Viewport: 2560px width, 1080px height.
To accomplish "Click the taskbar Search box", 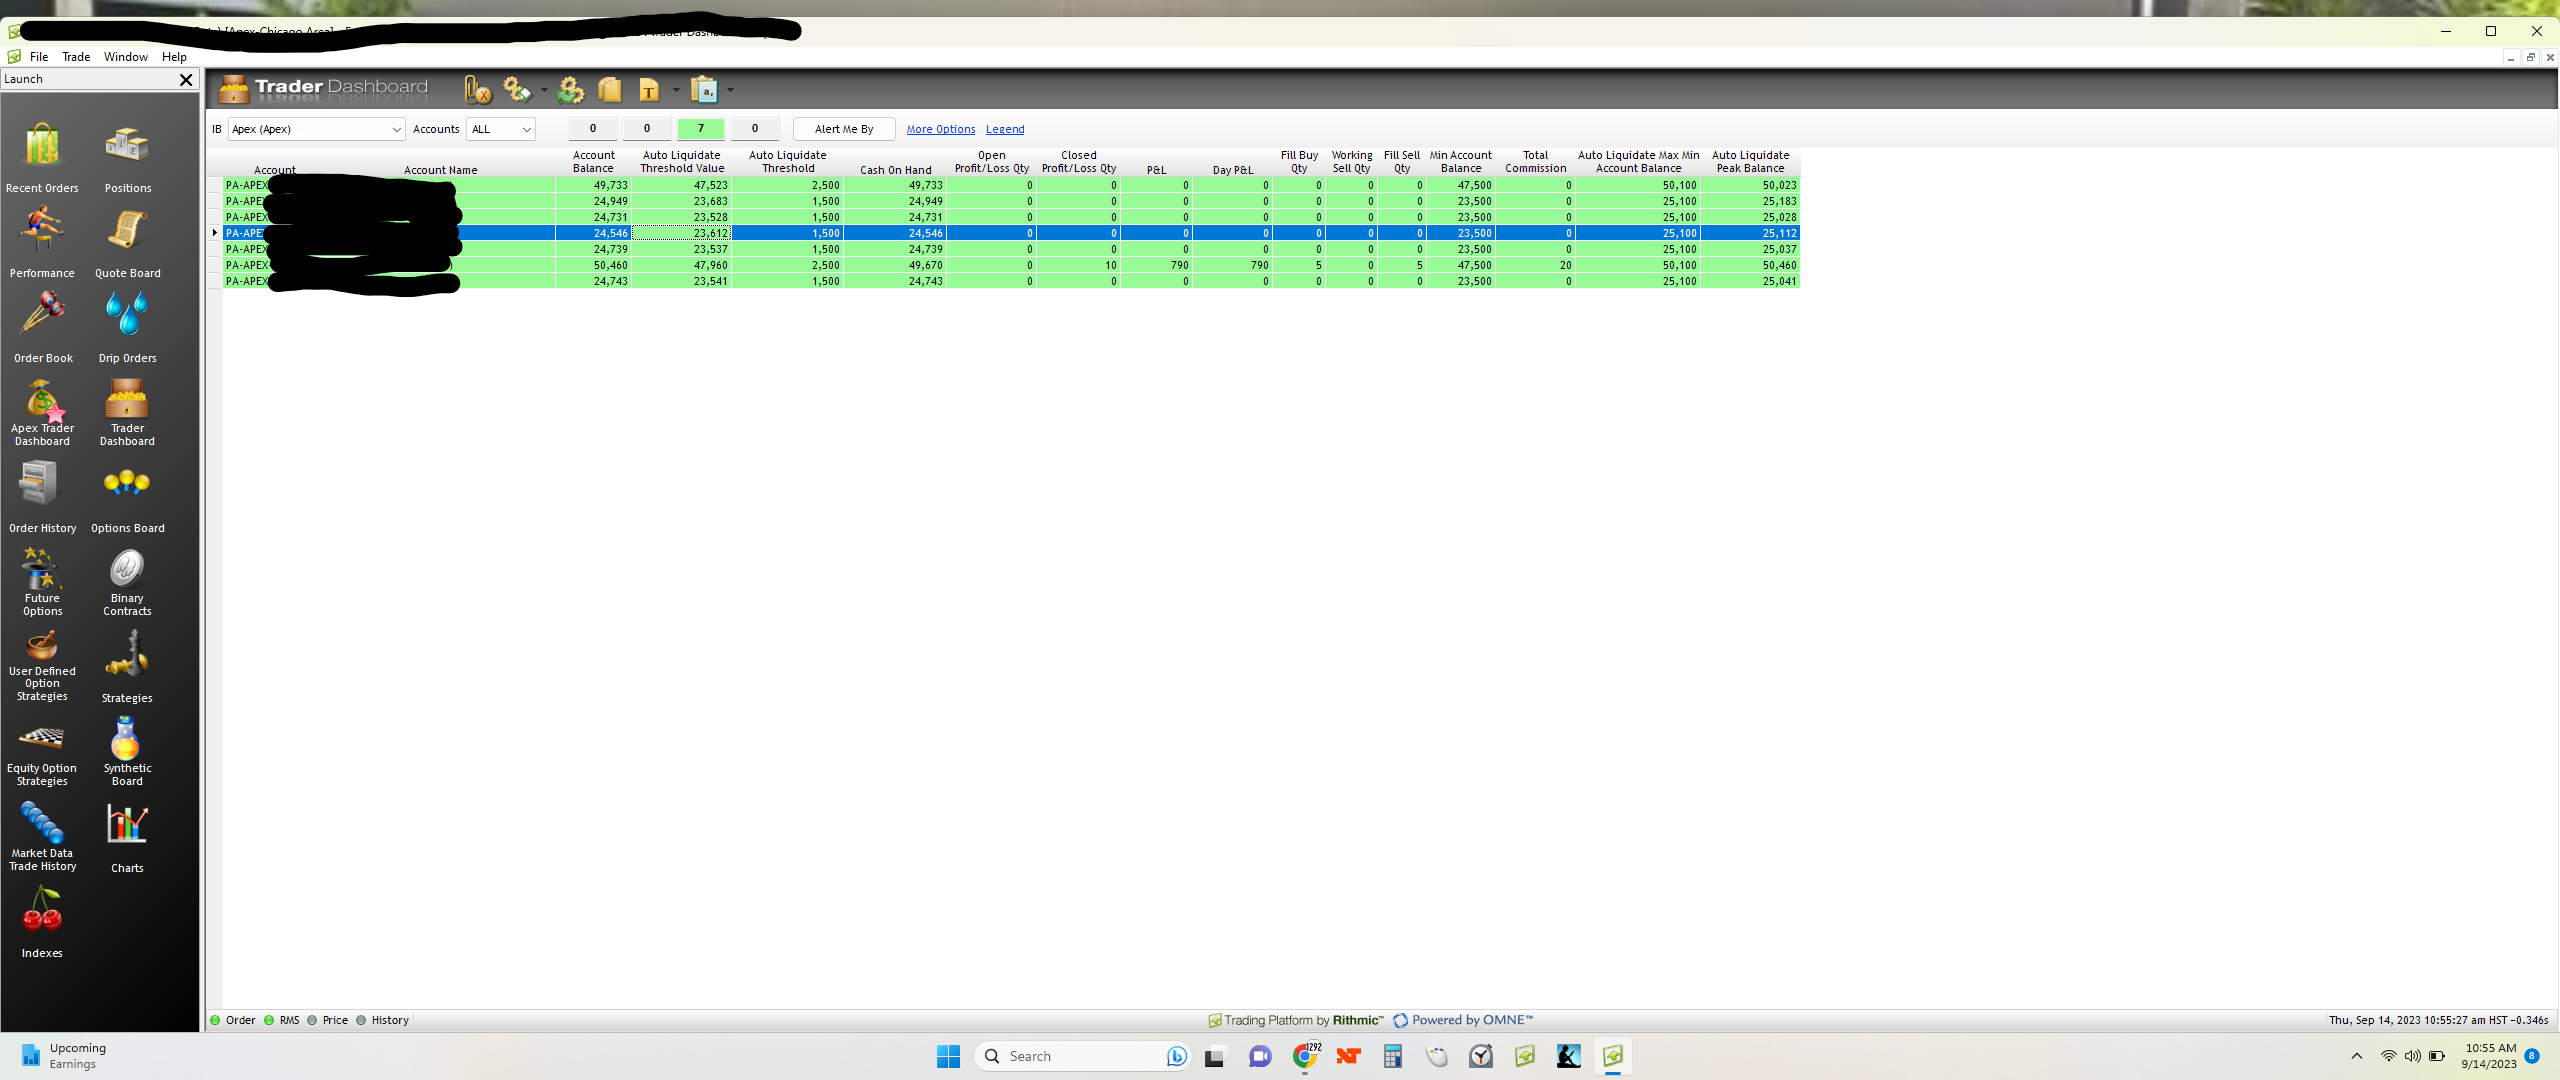I will (x=1082, y=1056).
